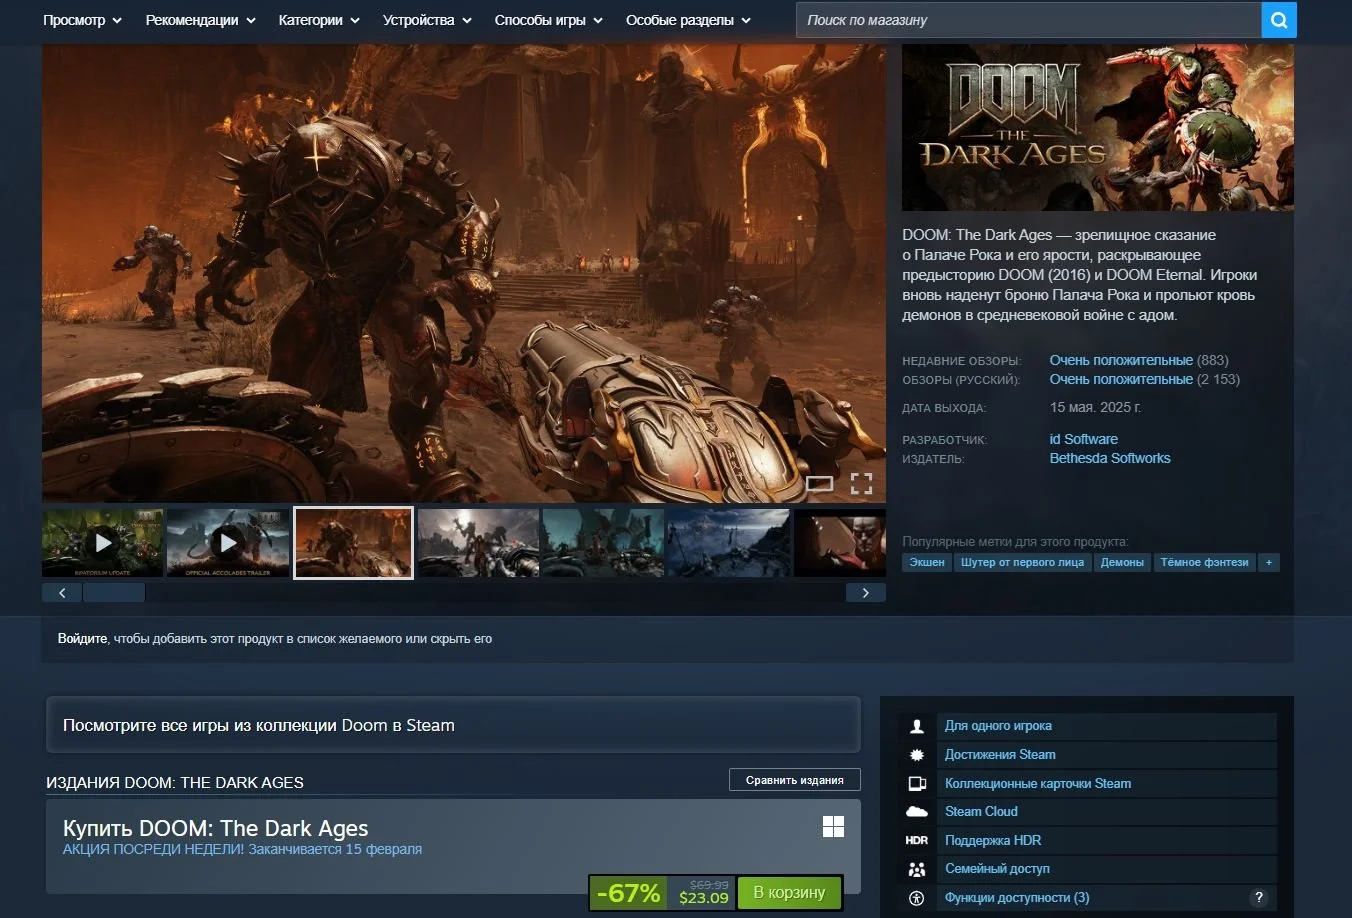
Task: Click the Поиск по магазину search field
Action: click(1028, 20)
